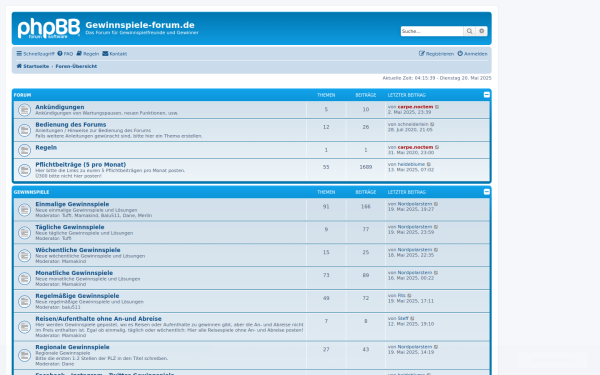Open Bedienung des Forums
Viewport: 600px width, 375px height.
click(71, 124)
